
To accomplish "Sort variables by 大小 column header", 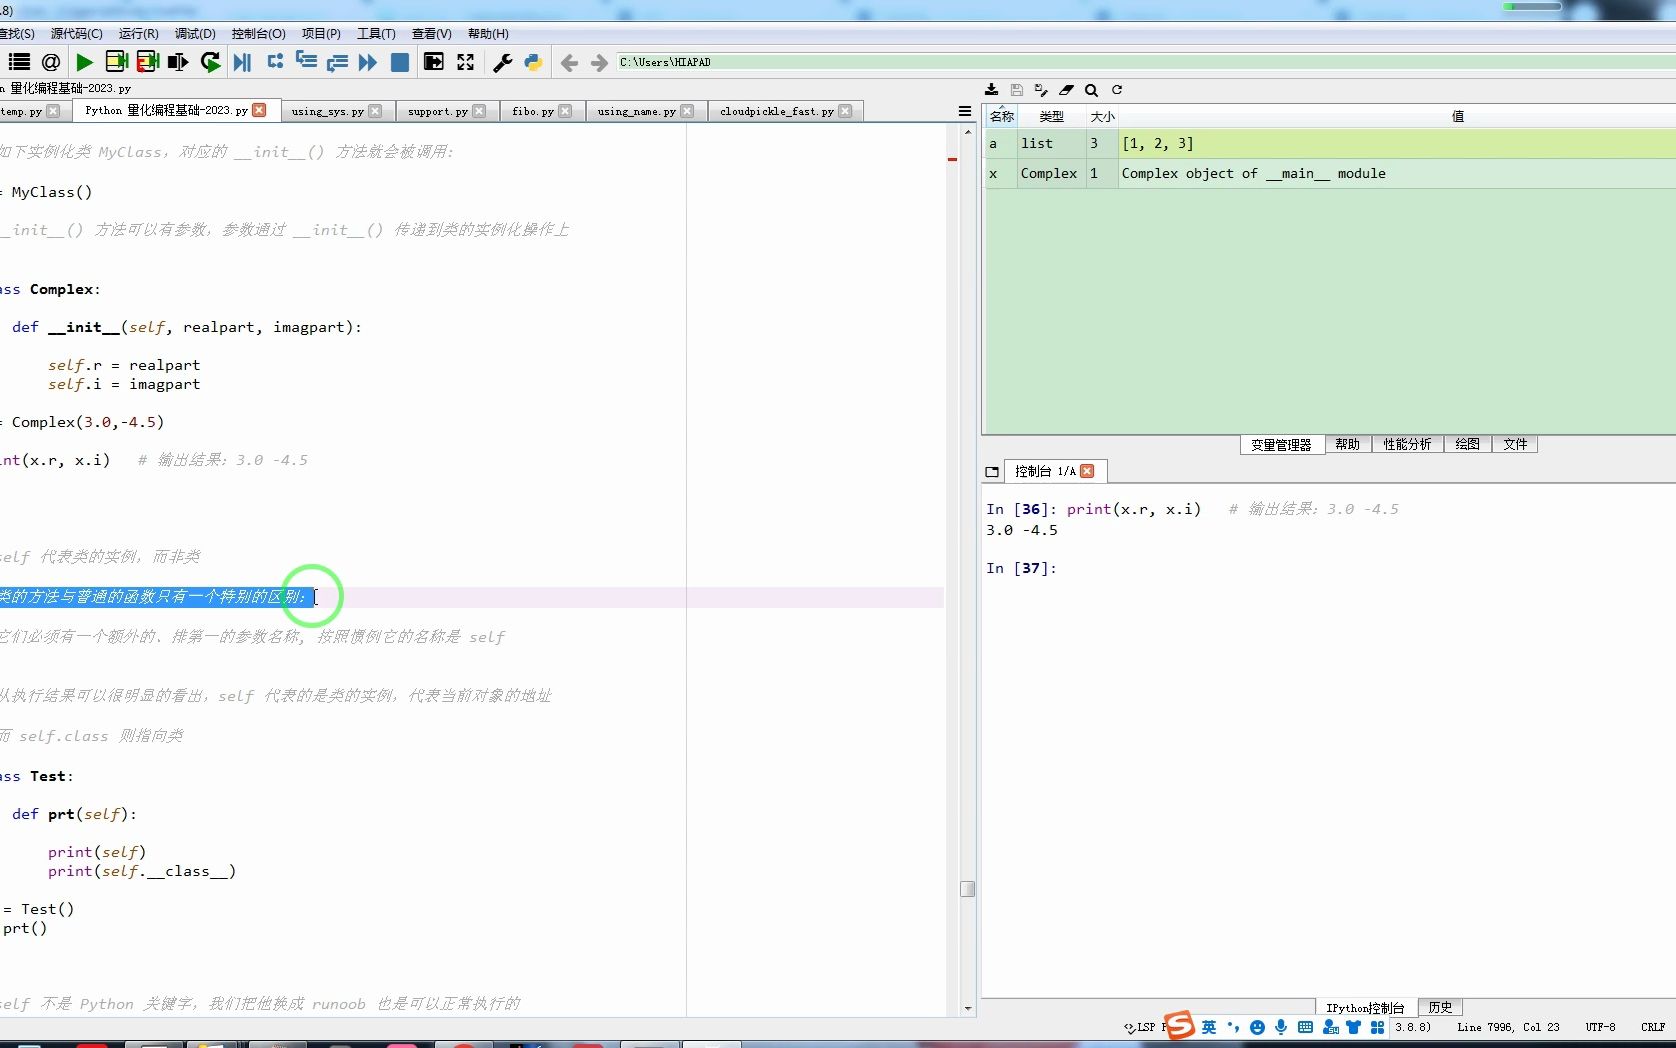I will pyautogui.click(x=1102, y=116).
